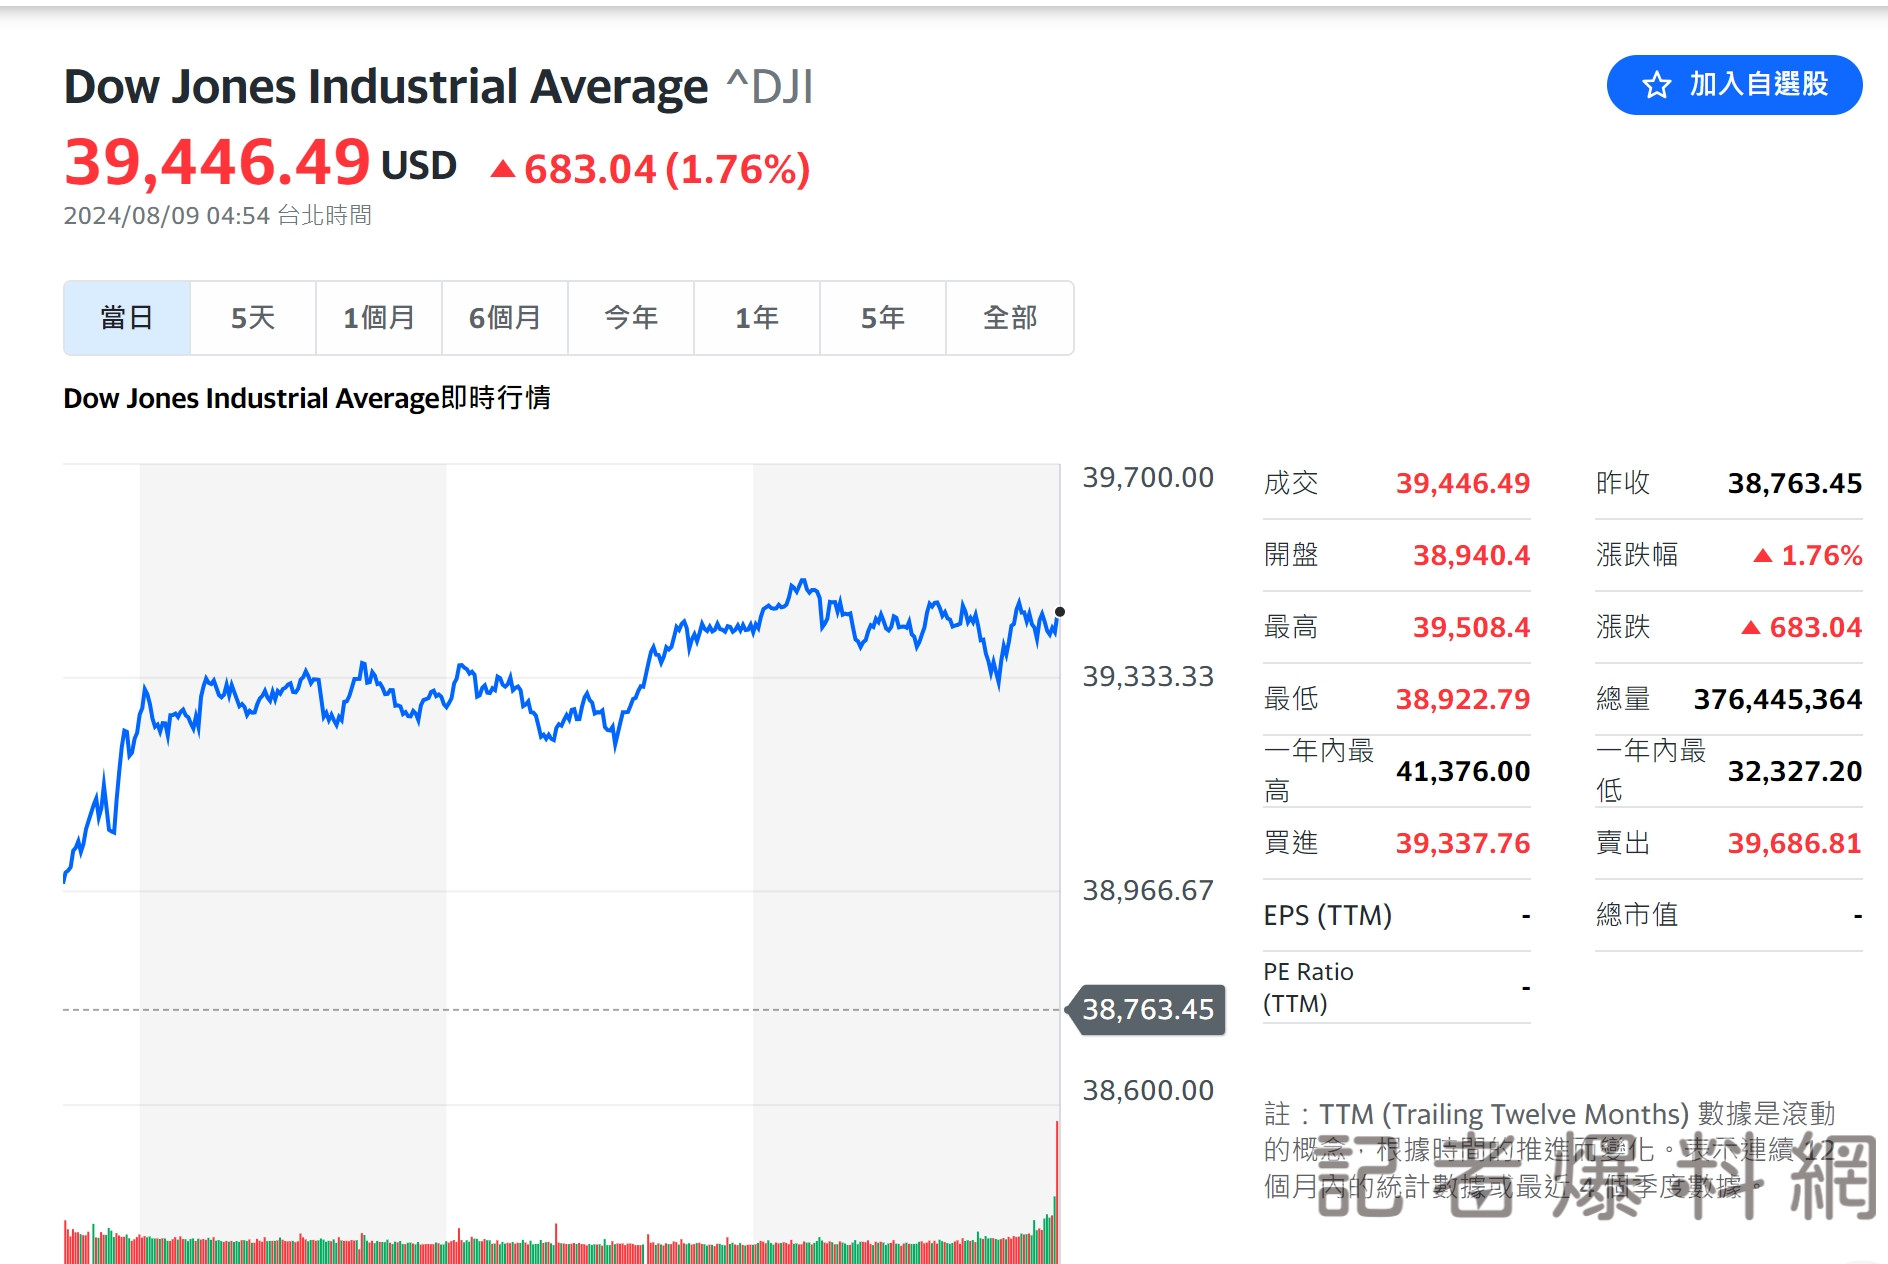1888x1264 pixels.
Task: Click the 38,763.45 previous close chart label
Action: (x=1147, y=1009)
